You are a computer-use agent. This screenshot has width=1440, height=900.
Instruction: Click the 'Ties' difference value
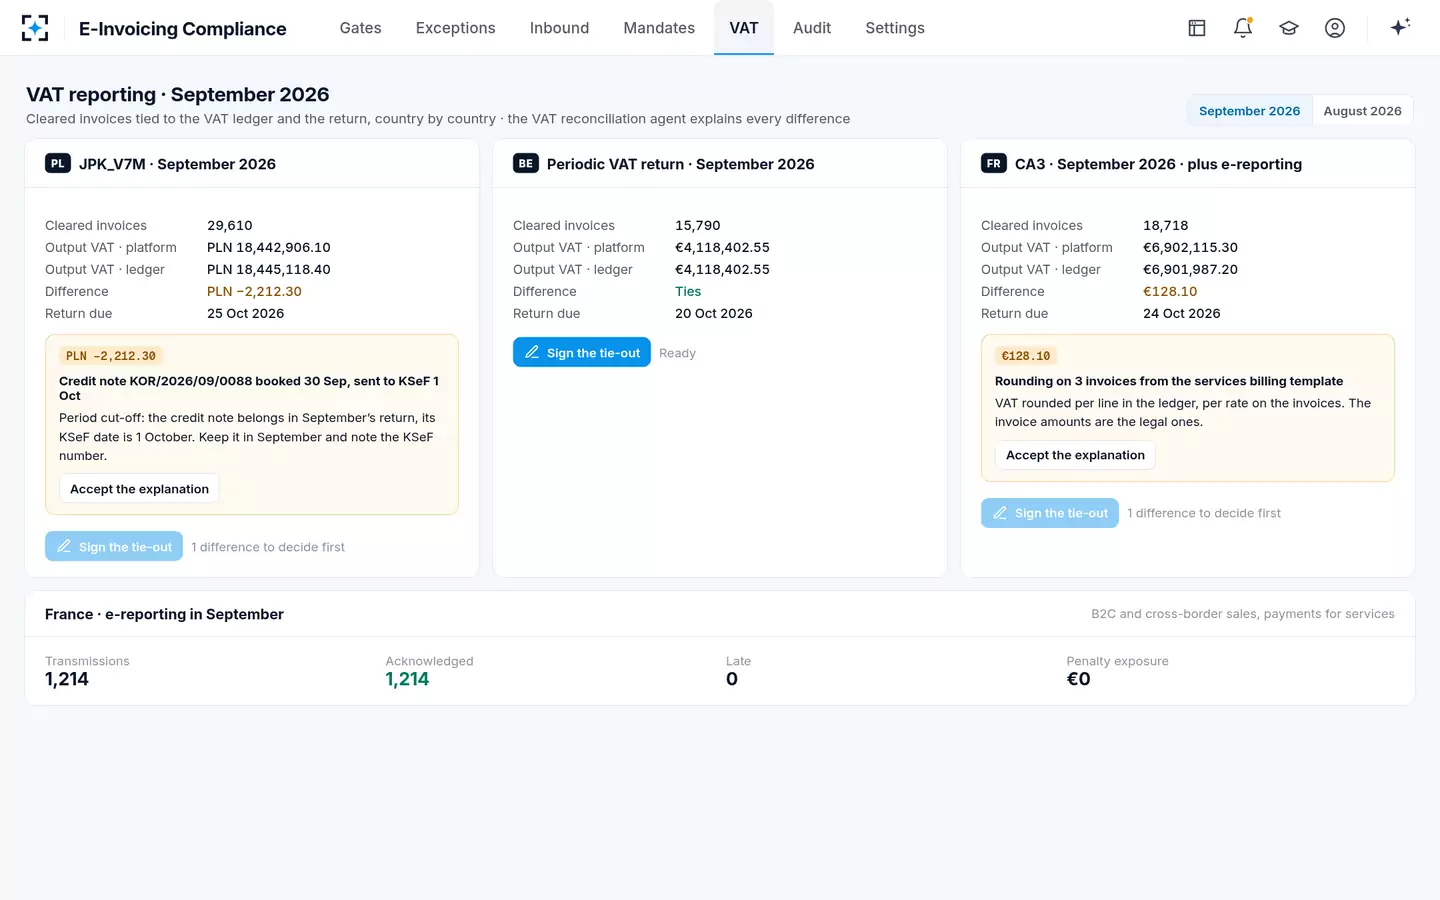point(688,291)
